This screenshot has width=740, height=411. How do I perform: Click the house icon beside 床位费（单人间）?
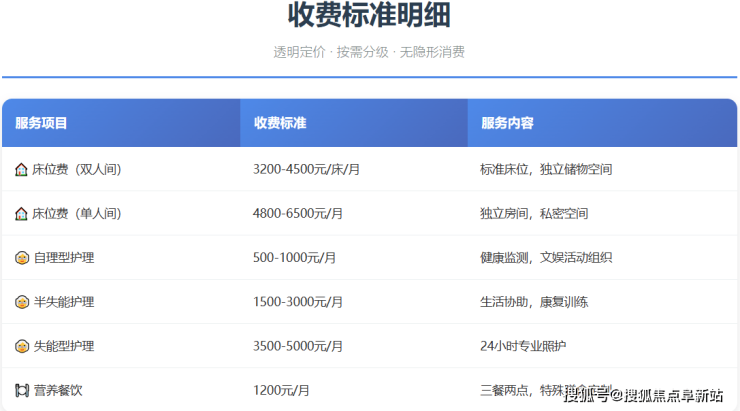(21, 214)
